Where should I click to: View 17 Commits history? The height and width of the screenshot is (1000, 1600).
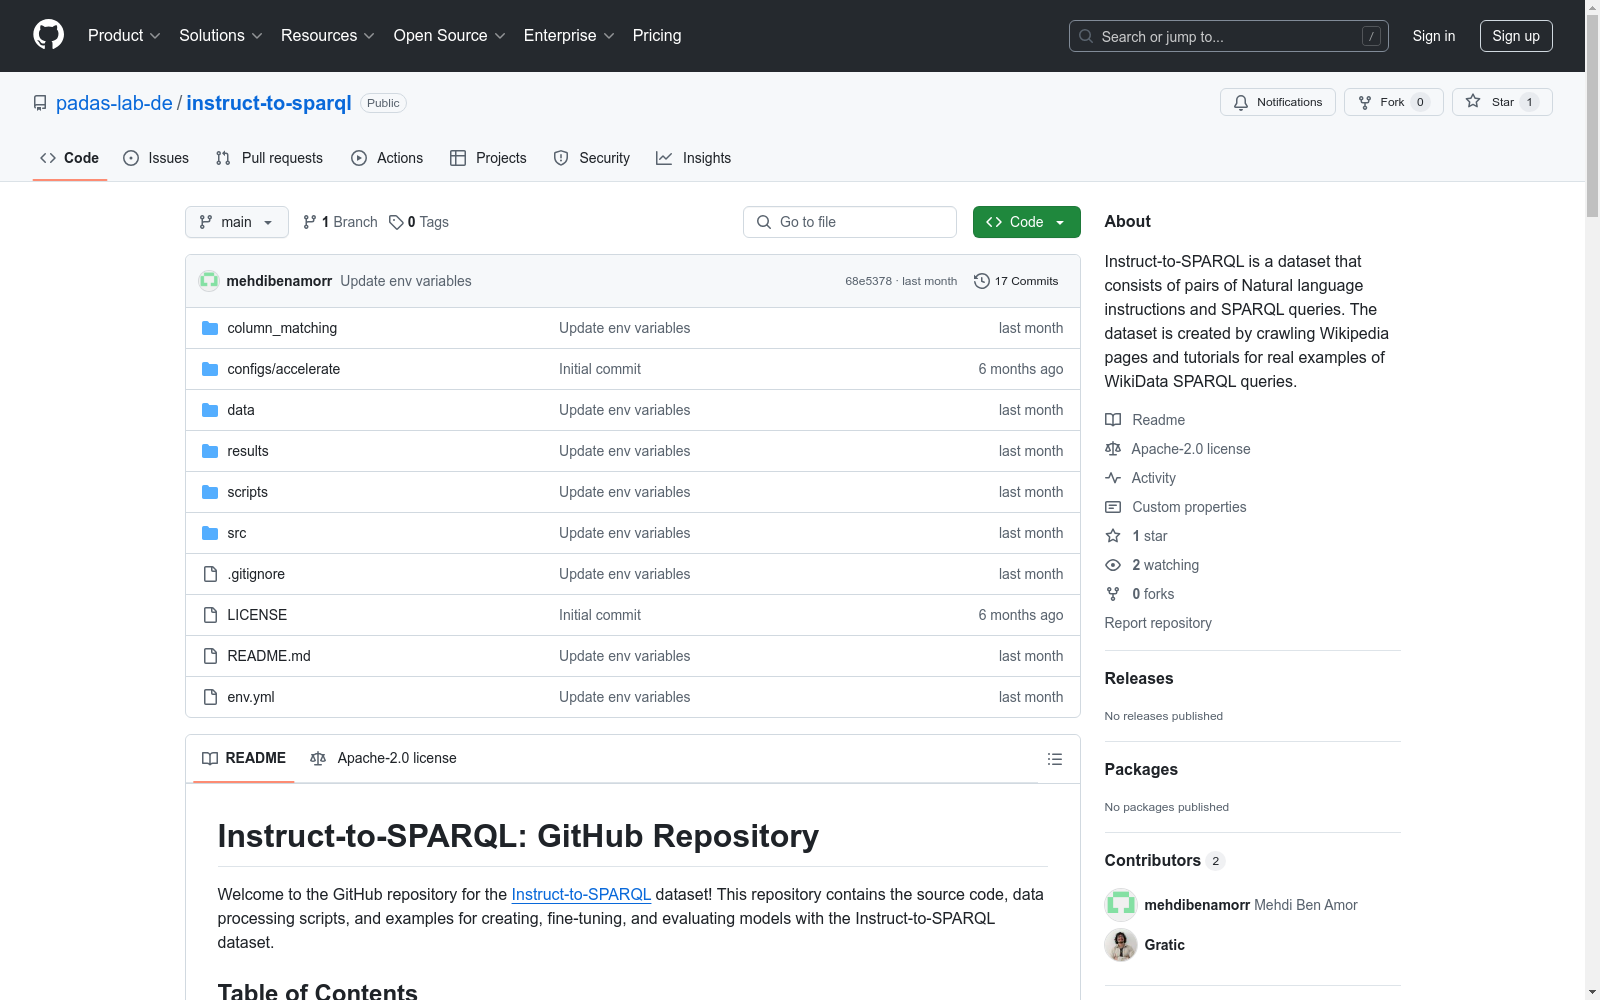(x=1016, y=281)
